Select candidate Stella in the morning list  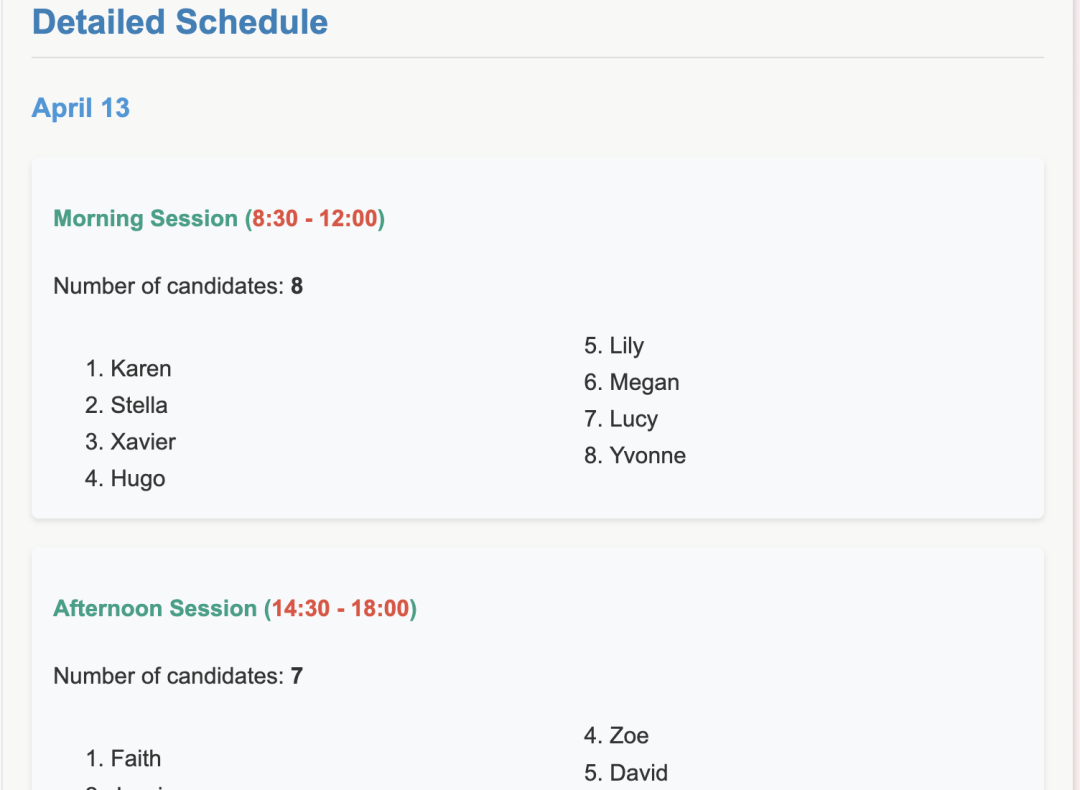click(139, 405)
